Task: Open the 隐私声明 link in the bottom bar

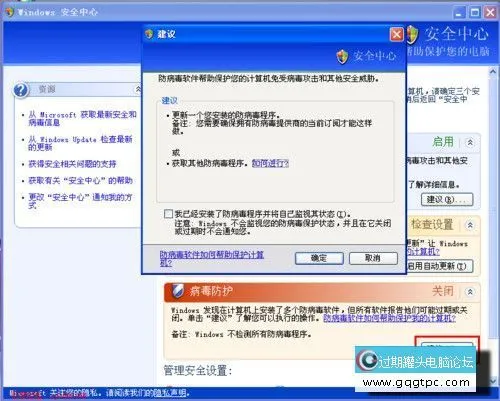Action: point(171,393)
